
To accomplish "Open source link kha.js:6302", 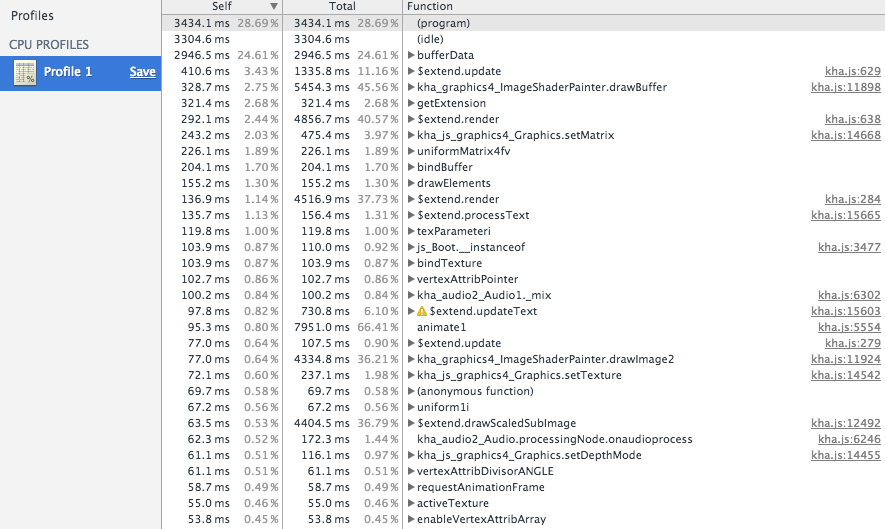I will (849, 295).
